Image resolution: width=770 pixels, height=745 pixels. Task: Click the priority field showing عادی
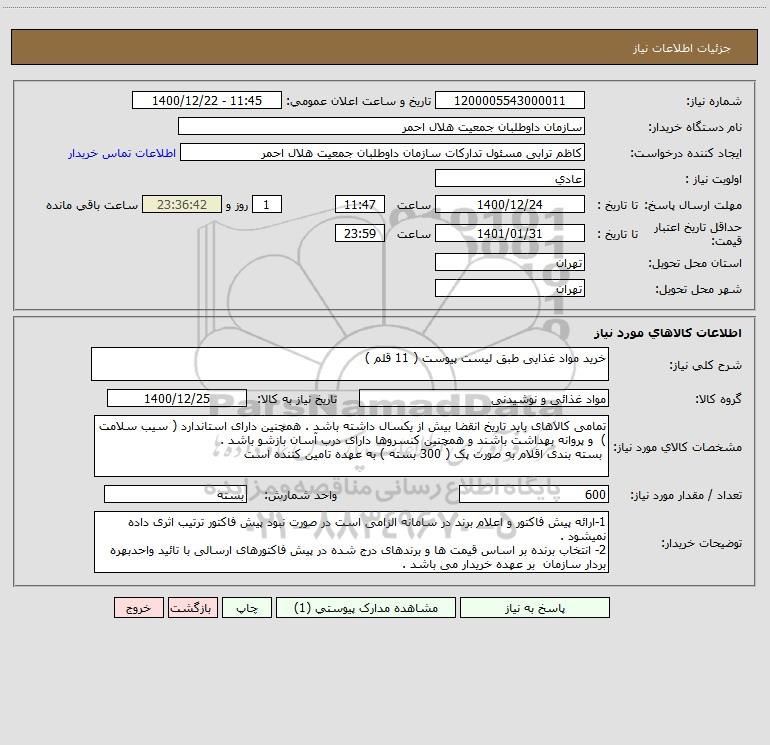(x=510, y=178)
